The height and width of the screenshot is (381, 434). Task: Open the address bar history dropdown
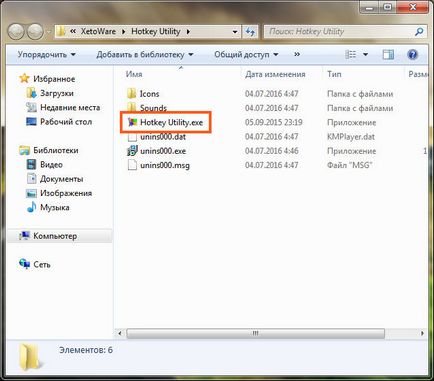(235, 32)
